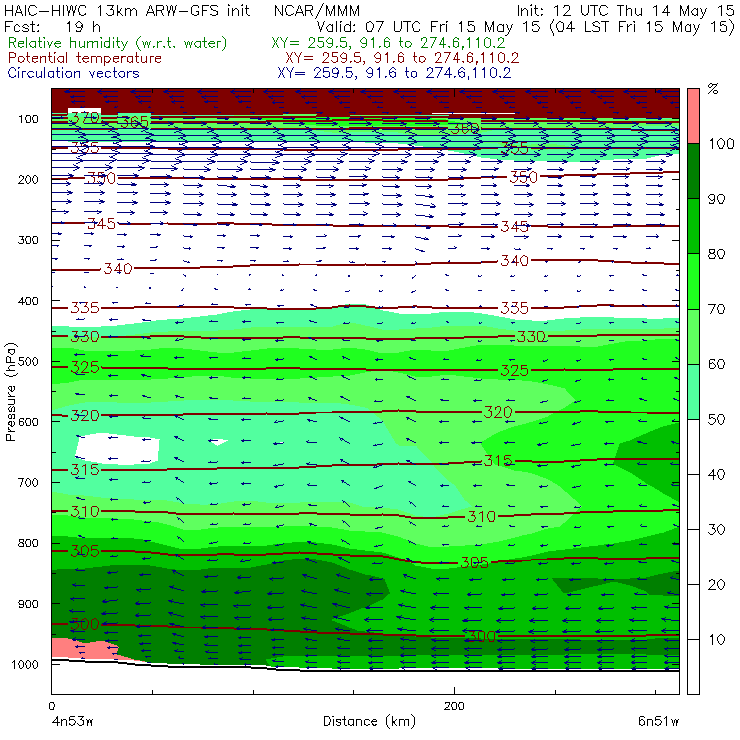Click the '0' distance axis tick label

point(51,706)
